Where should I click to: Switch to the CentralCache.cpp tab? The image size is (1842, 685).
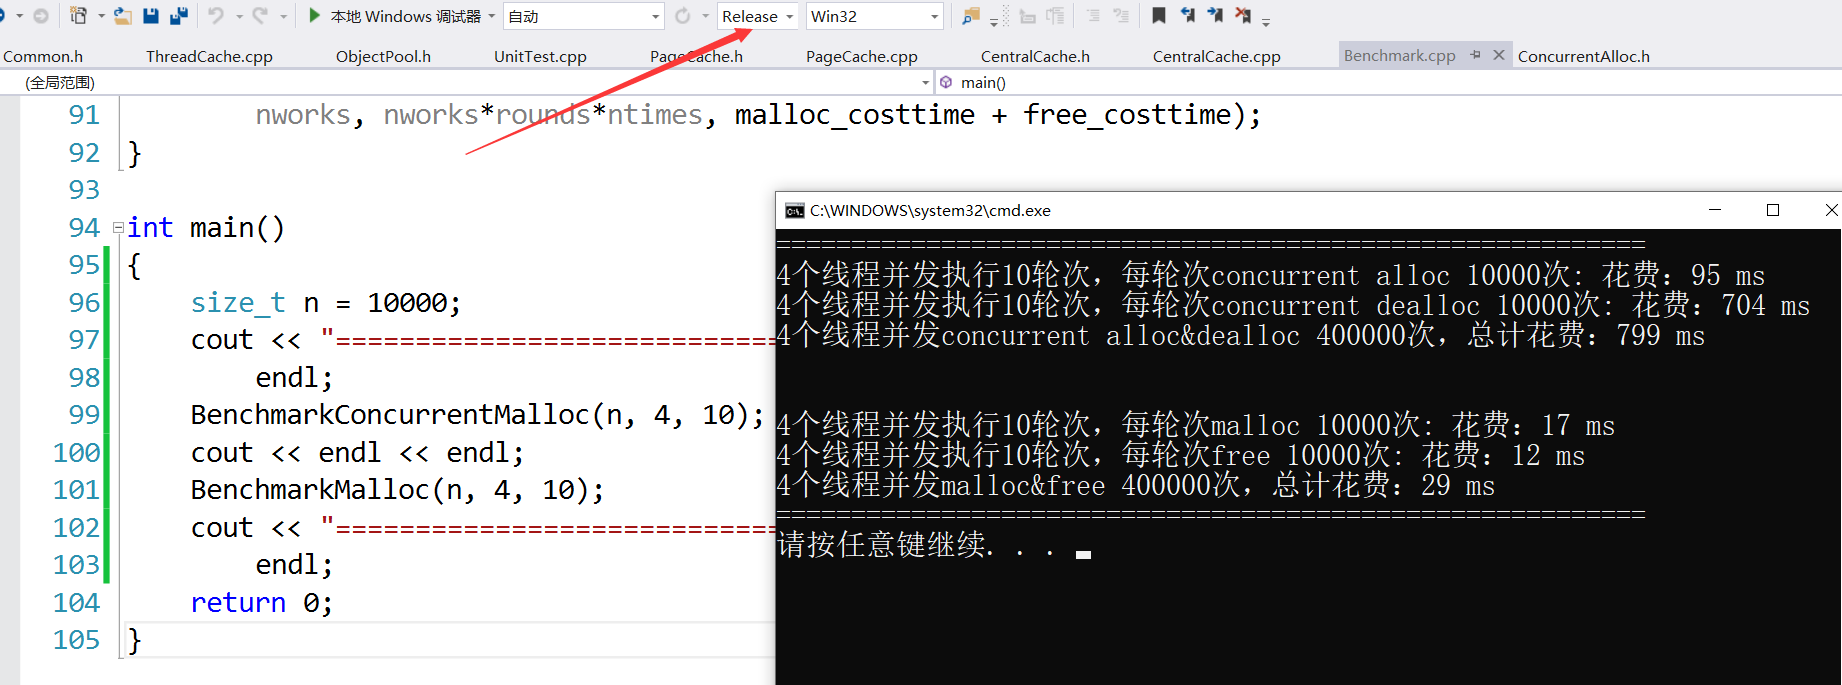click(x=1216, y=56)
